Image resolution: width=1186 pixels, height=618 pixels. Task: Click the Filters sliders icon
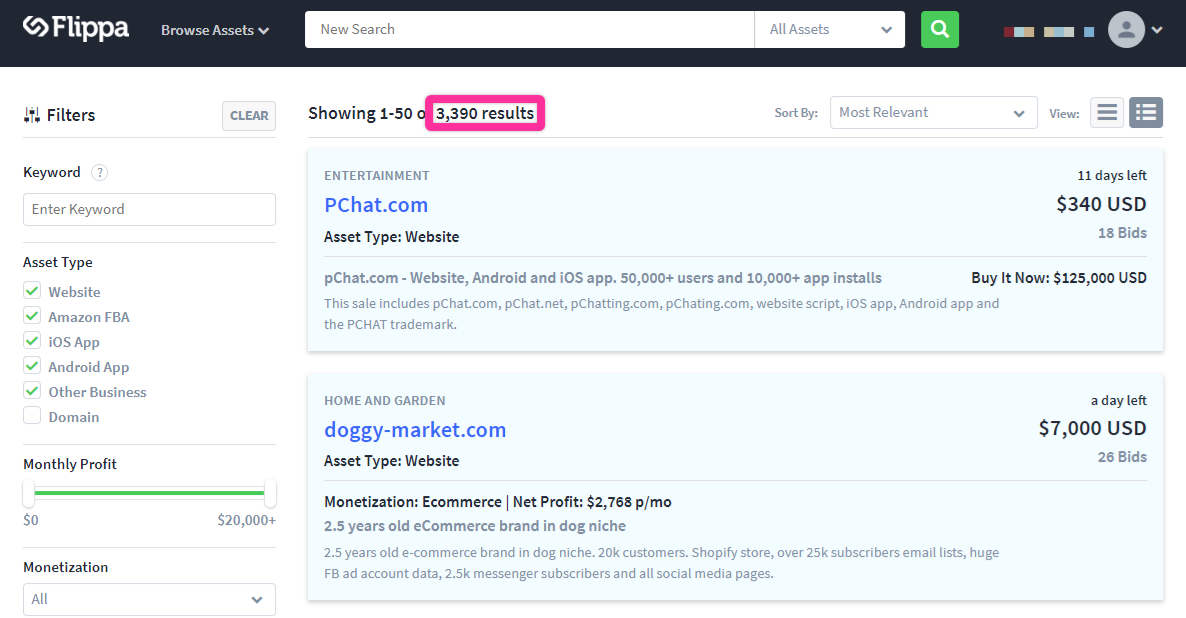pyautogui.click(x=32, y=115)
